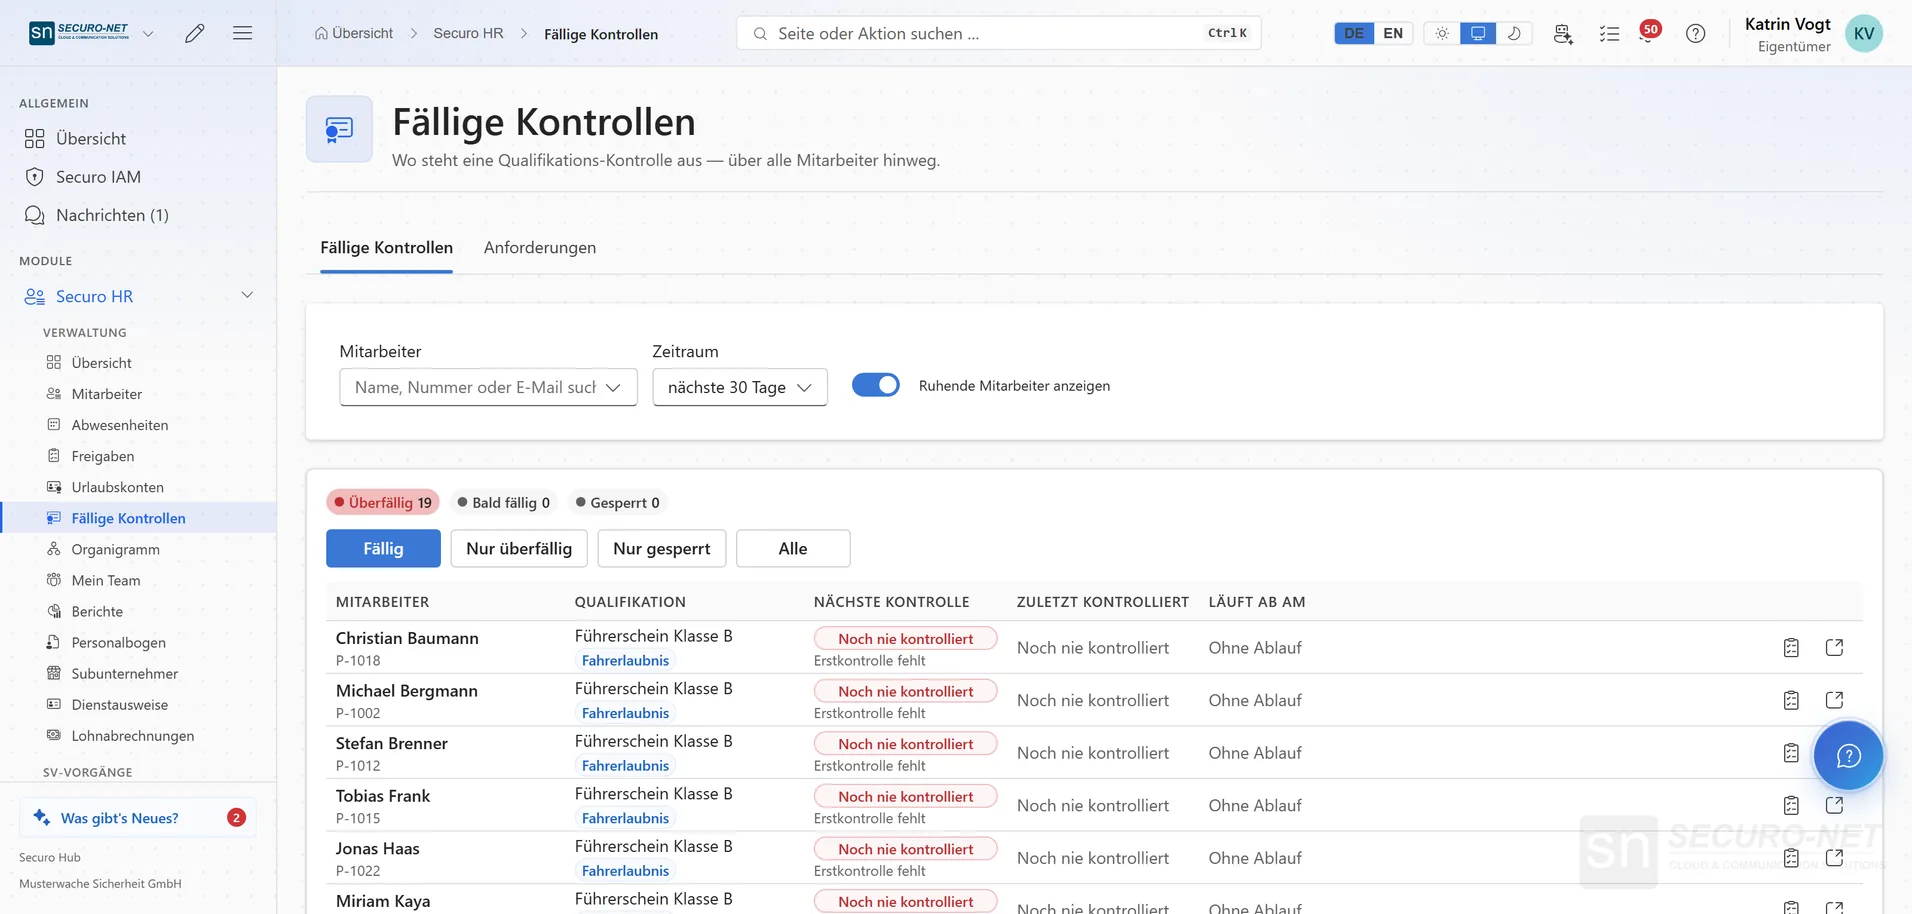Screen dimensions: 1912x914
Task: Switch language to DE
Action: tap(1354, 33)
